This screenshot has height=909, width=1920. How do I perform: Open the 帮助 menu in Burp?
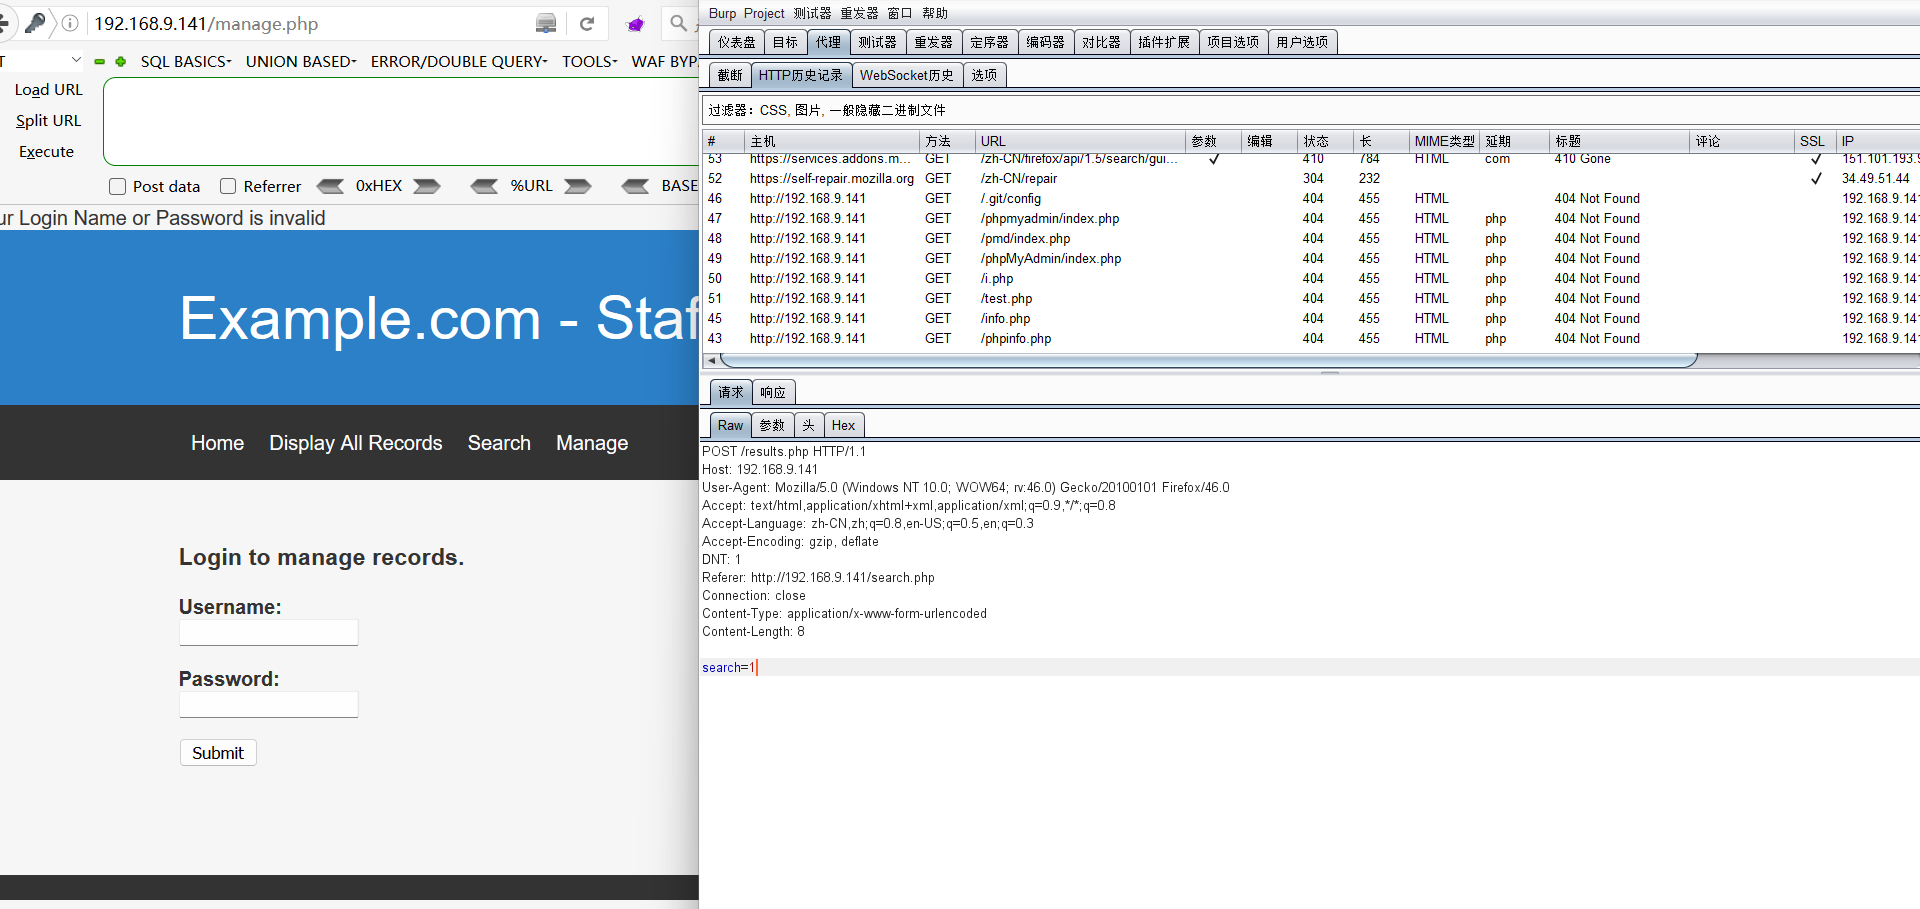pyautogui.click(x=935, y=13)
